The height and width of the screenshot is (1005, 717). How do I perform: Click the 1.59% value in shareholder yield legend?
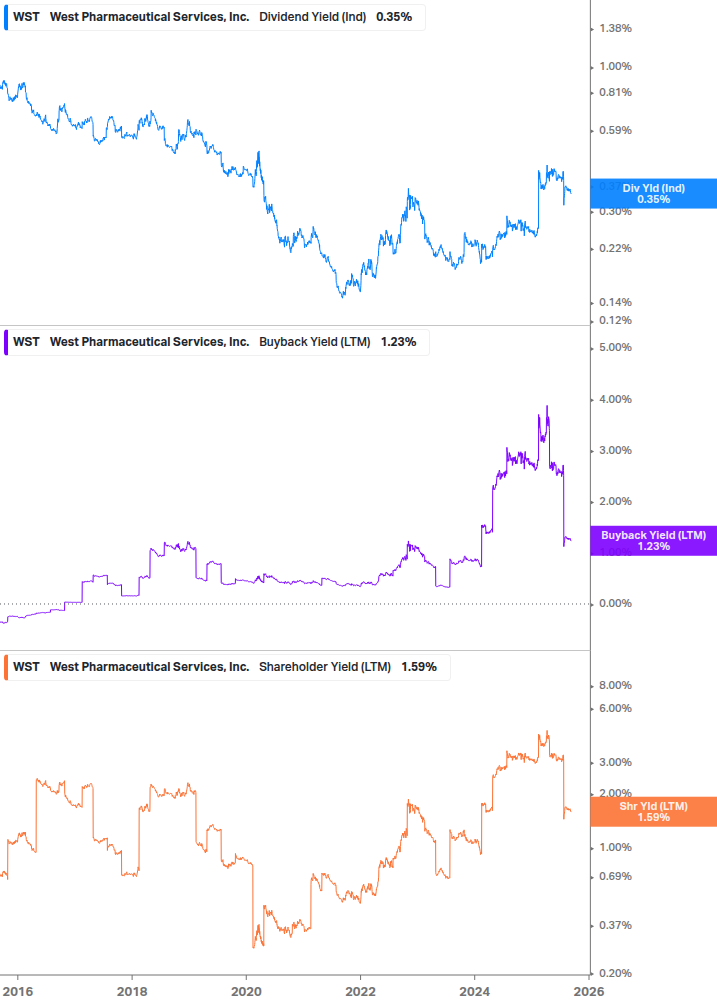pos(419,667)
